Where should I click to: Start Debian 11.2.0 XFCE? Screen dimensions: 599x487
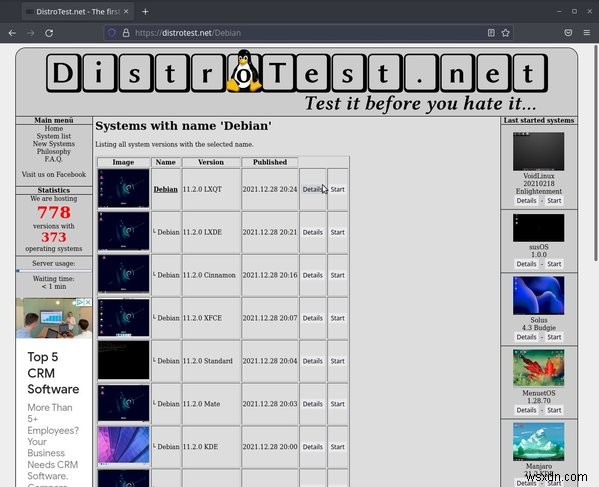click(x=338, y=318)
